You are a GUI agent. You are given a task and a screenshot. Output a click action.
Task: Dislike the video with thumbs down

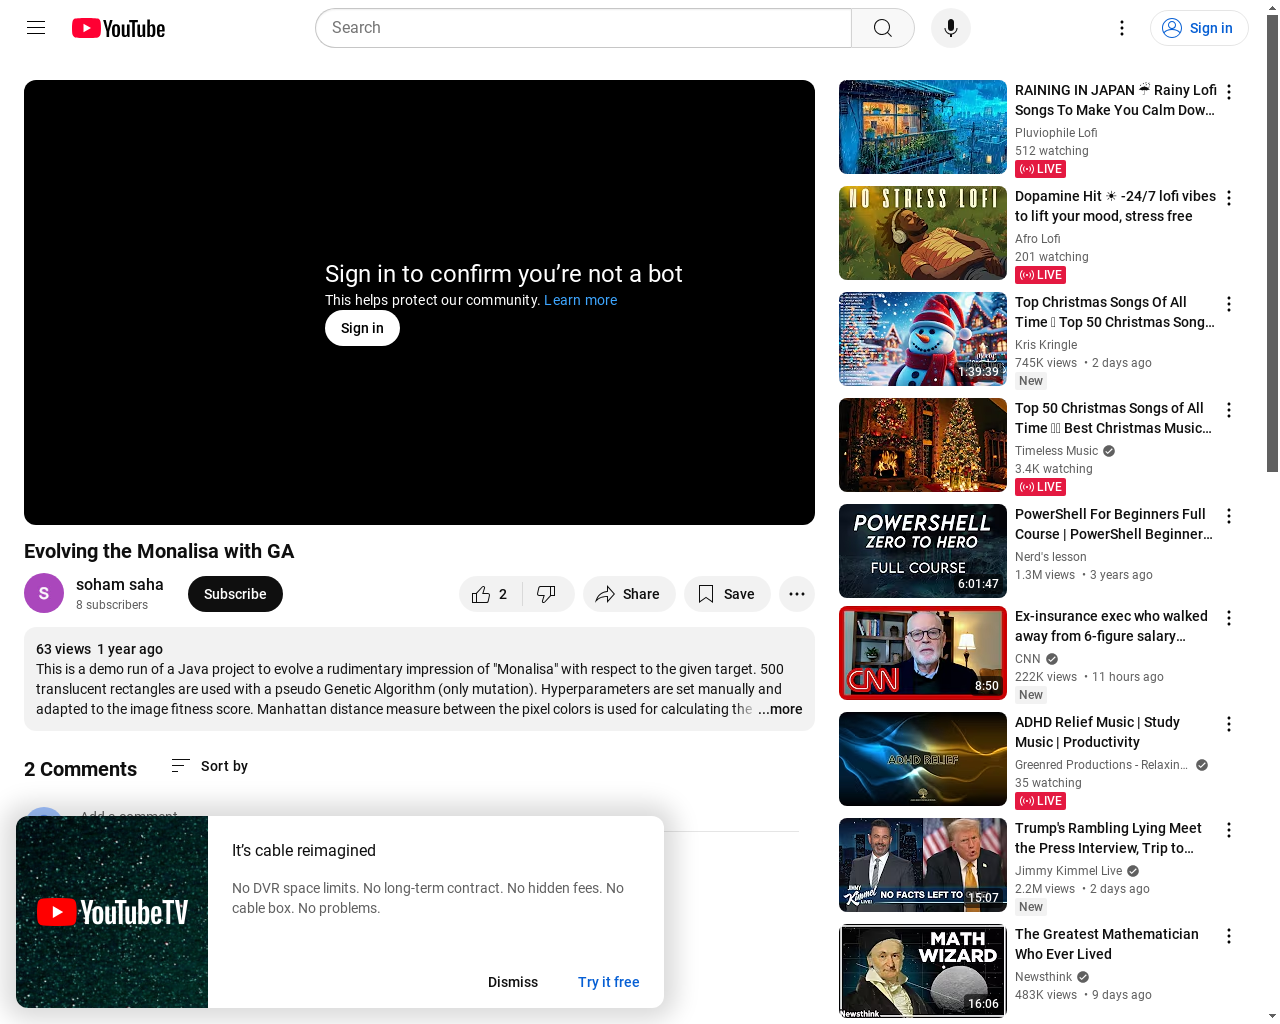coord(547,594)
